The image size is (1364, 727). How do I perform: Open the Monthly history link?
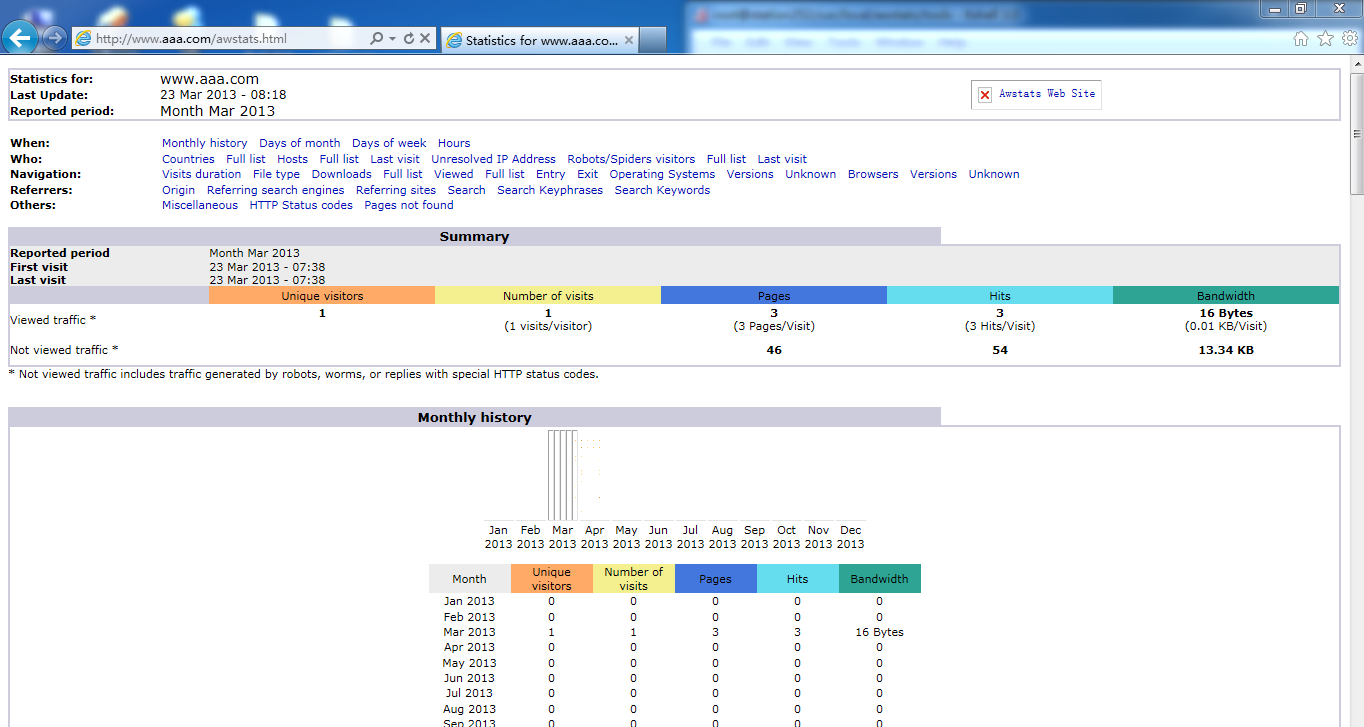(205, 143)
